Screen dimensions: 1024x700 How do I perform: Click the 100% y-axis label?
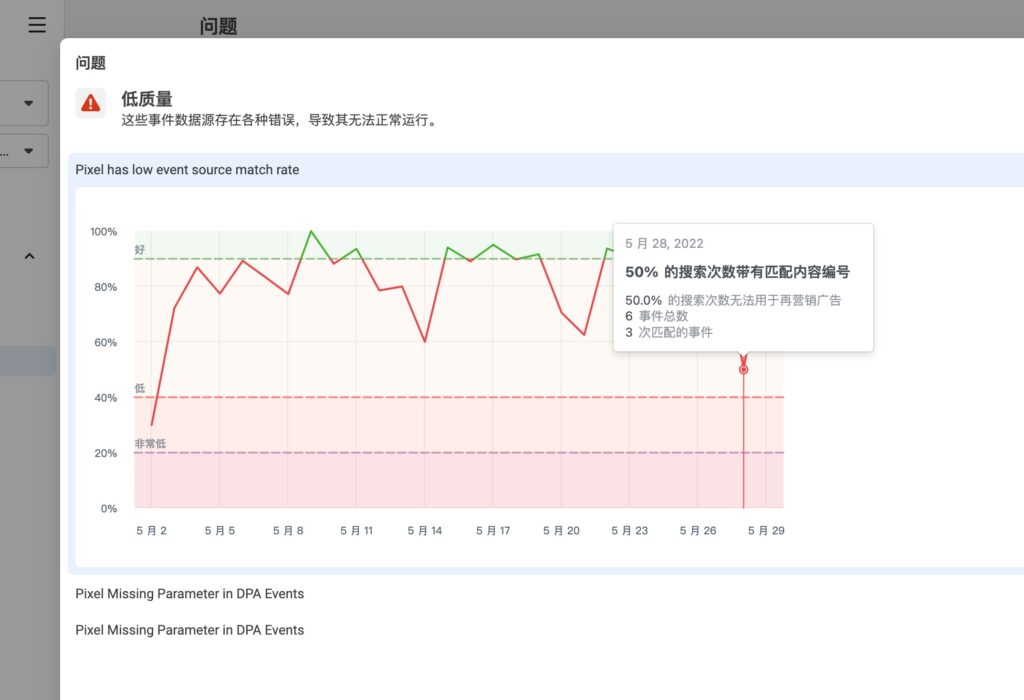pos(104,229)
